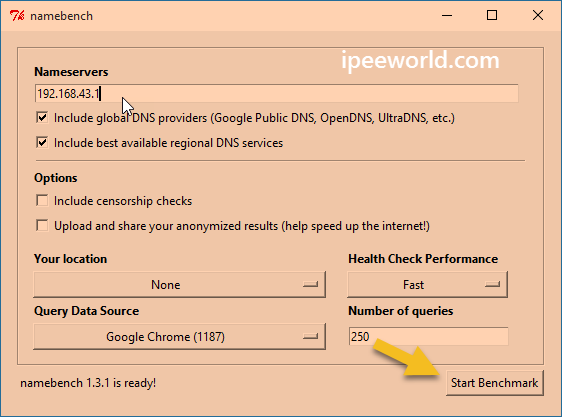
Task: Click the Start Benchmark button
Action: pyautogui.click(x=495, y=383)
